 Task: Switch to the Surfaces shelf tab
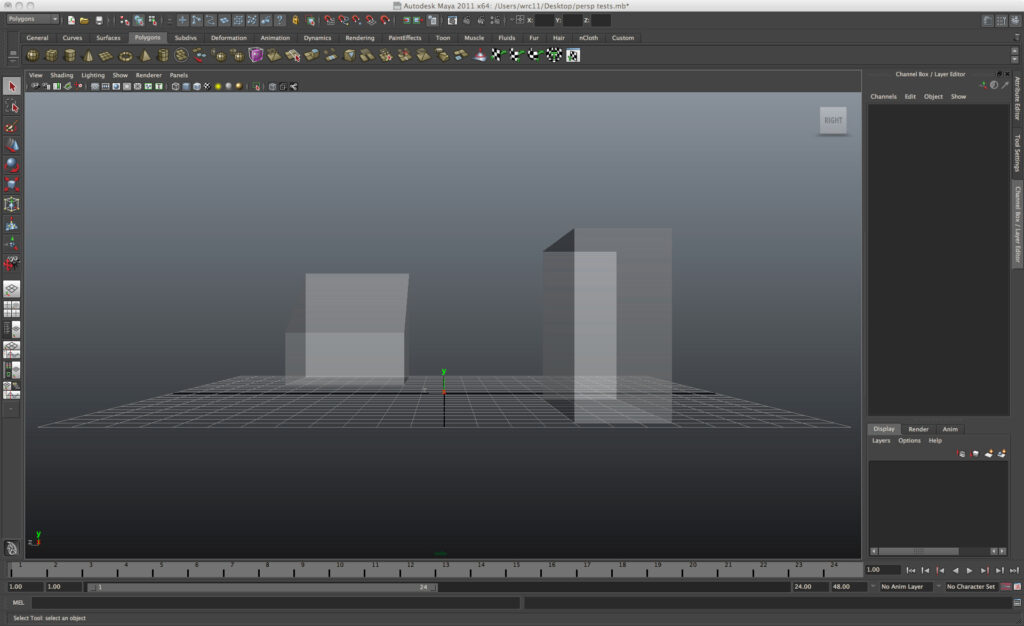(x=108, y=38)
